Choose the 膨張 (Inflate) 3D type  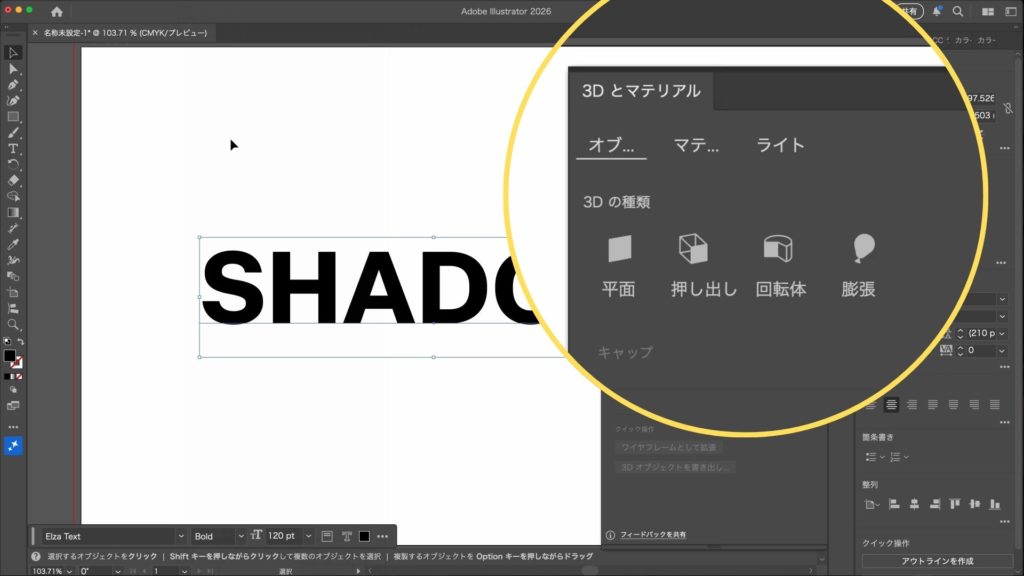coord(859,266)
